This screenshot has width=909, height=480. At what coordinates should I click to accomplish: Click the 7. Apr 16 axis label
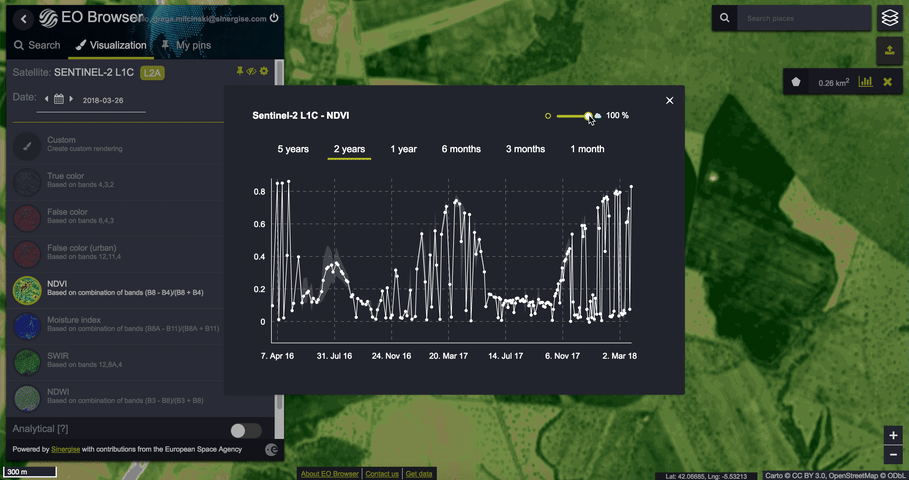pos(277,356)
